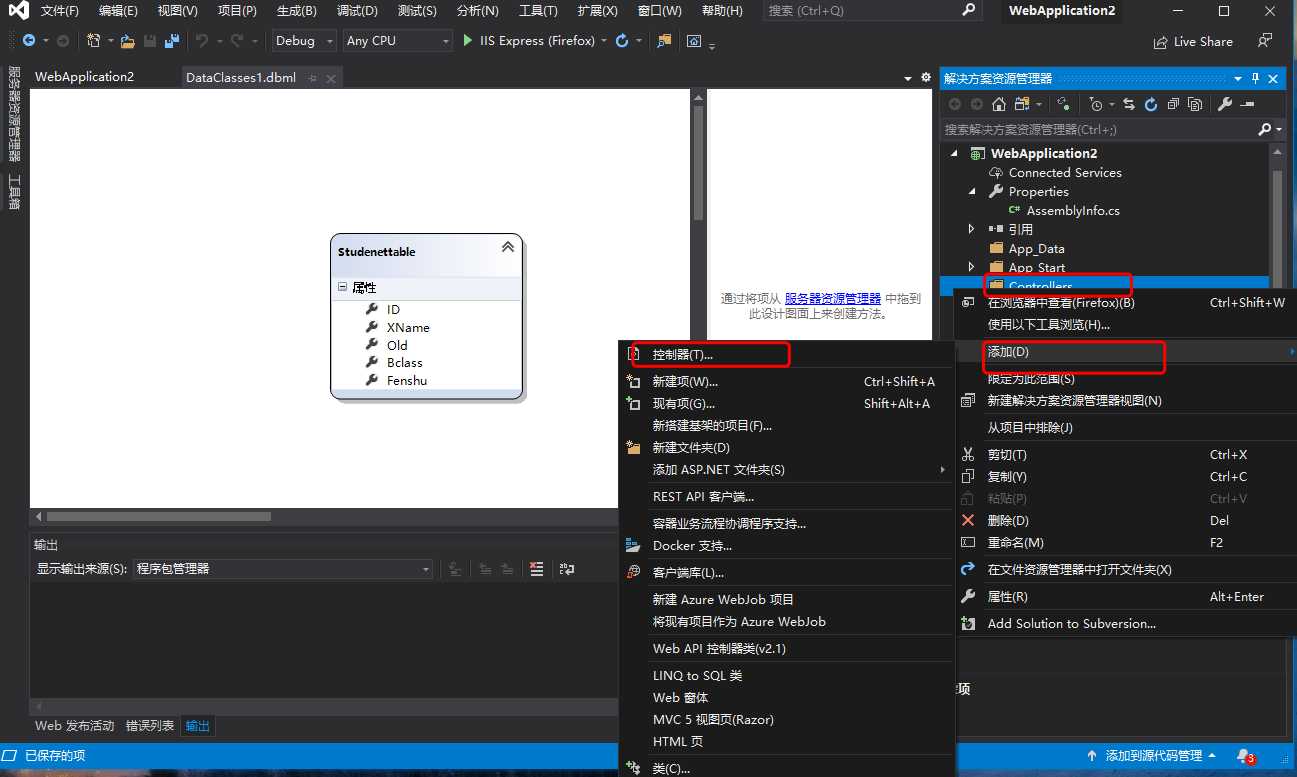Viewport: 1297px width, 777px height.
Task: Open the Any CPU platform dropdown
Action: [398, 41]
